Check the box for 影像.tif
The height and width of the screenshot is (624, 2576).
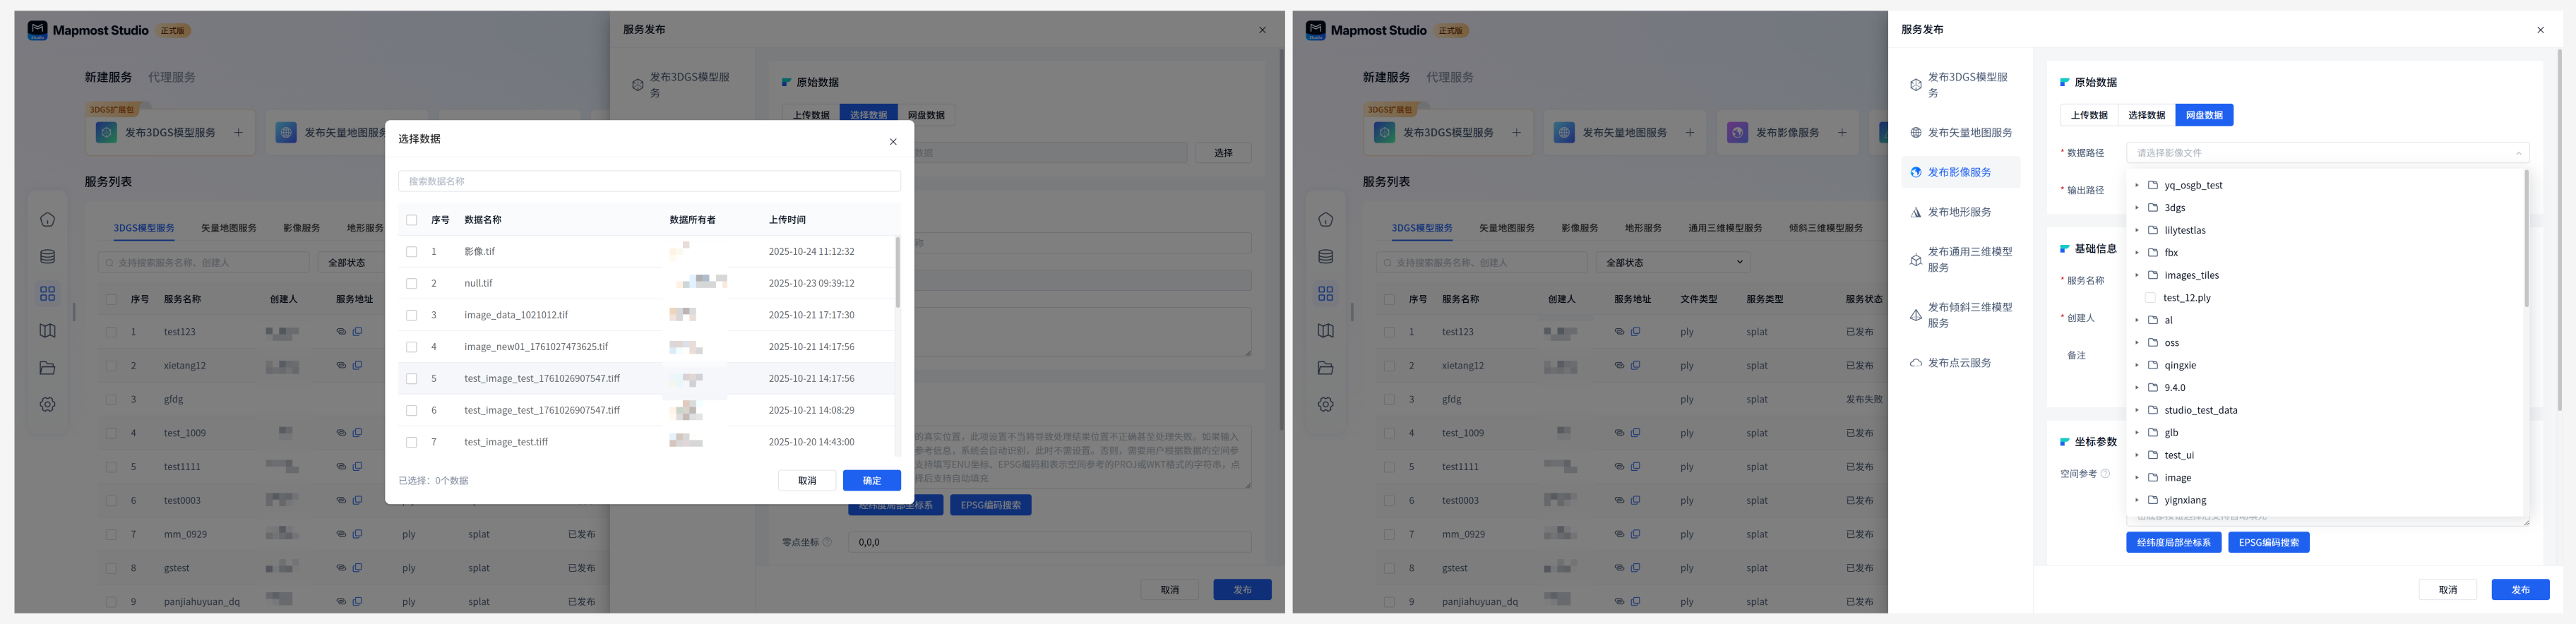click(411, 252)
